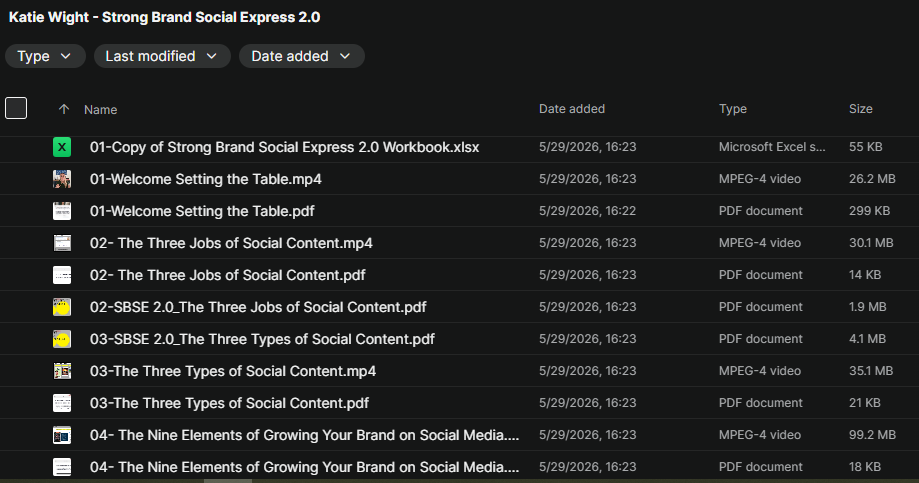This screenshot has height=483, width=919.
Task: Open 03-The Three Types of Social Content.mp4
Action: click(233, 371)
